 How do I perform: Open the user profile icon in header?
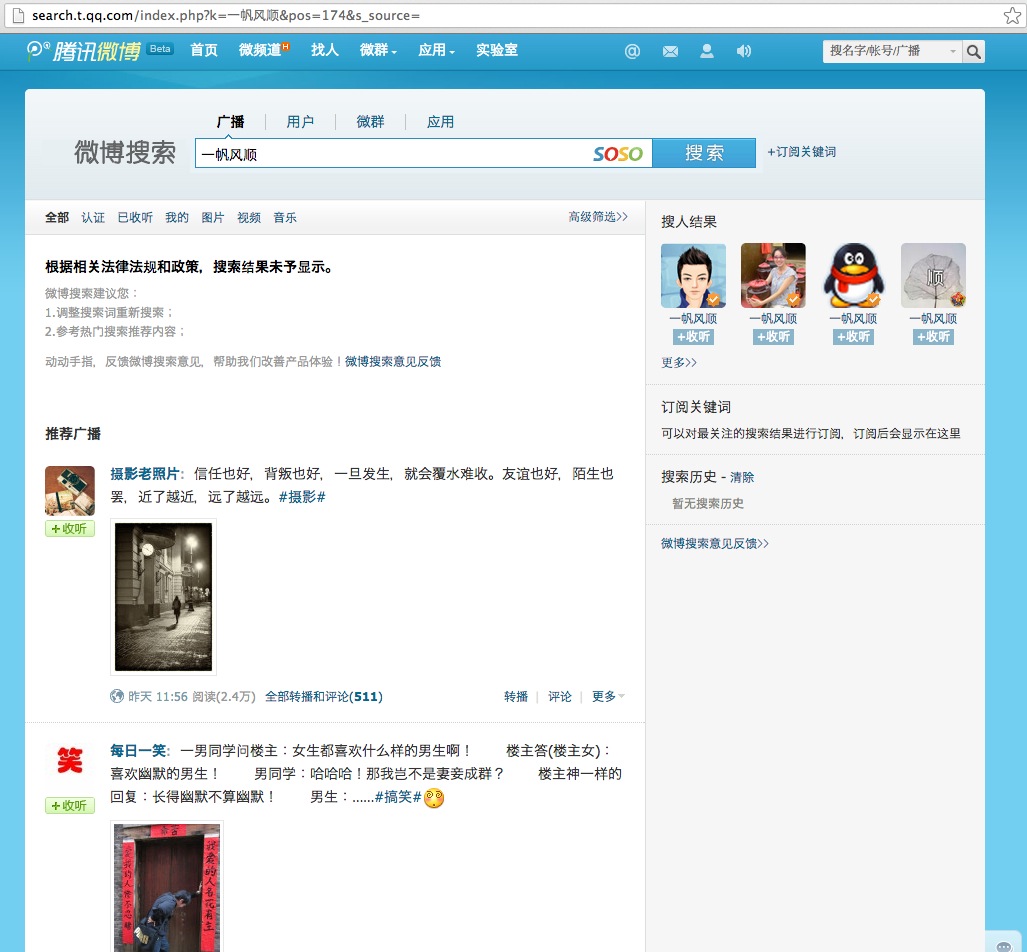707,51
